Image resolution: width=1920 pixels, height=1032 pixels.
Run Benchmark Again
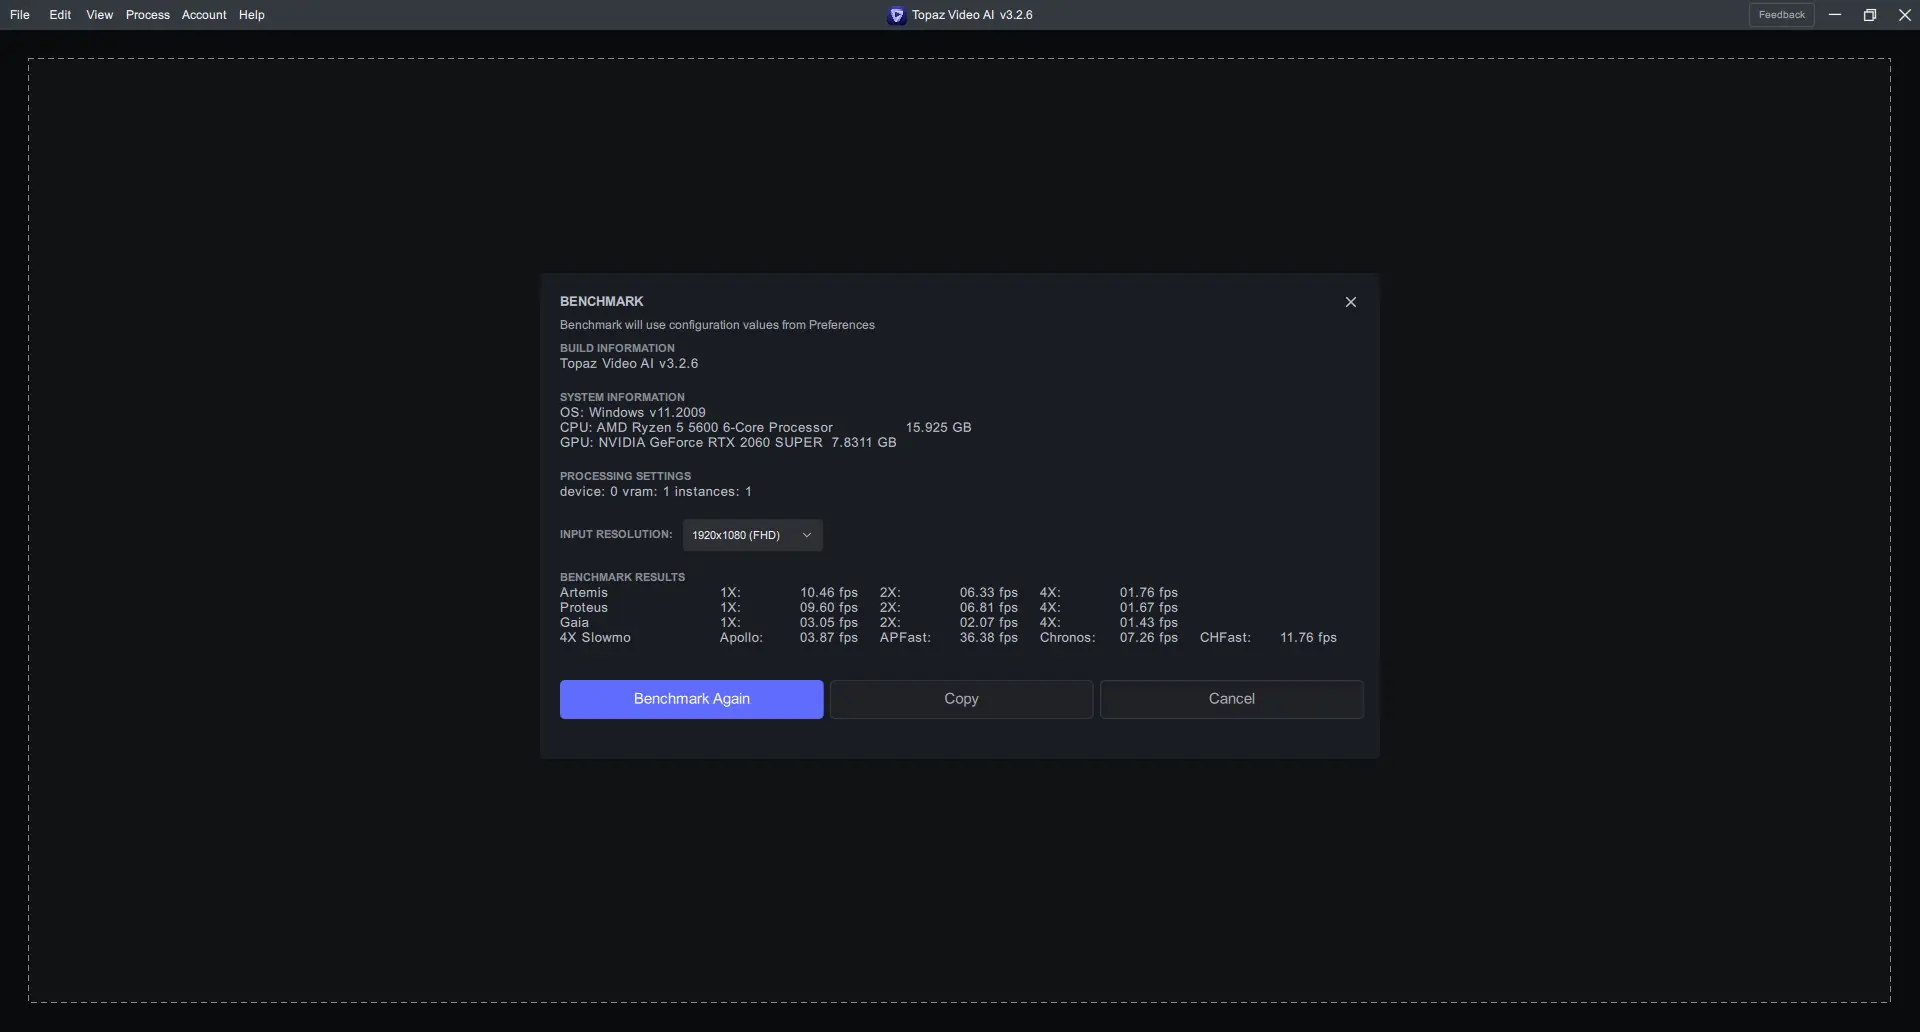pyautogui.click(x=691, y=699)
